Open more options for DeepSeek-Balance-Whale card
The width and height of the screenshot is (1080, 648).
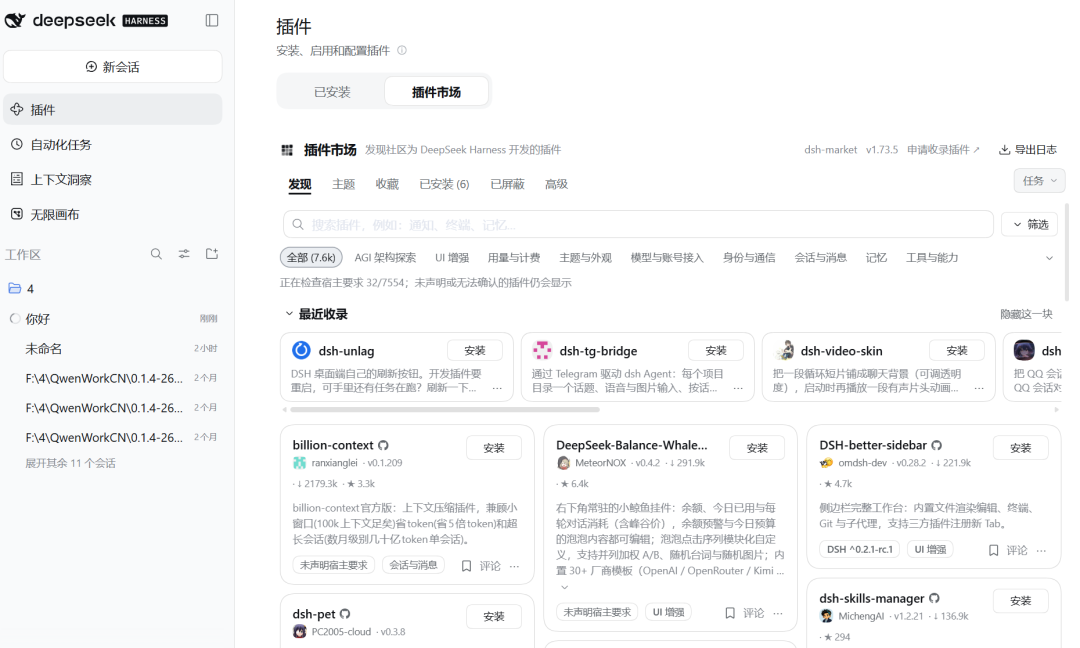coord(778,613)
